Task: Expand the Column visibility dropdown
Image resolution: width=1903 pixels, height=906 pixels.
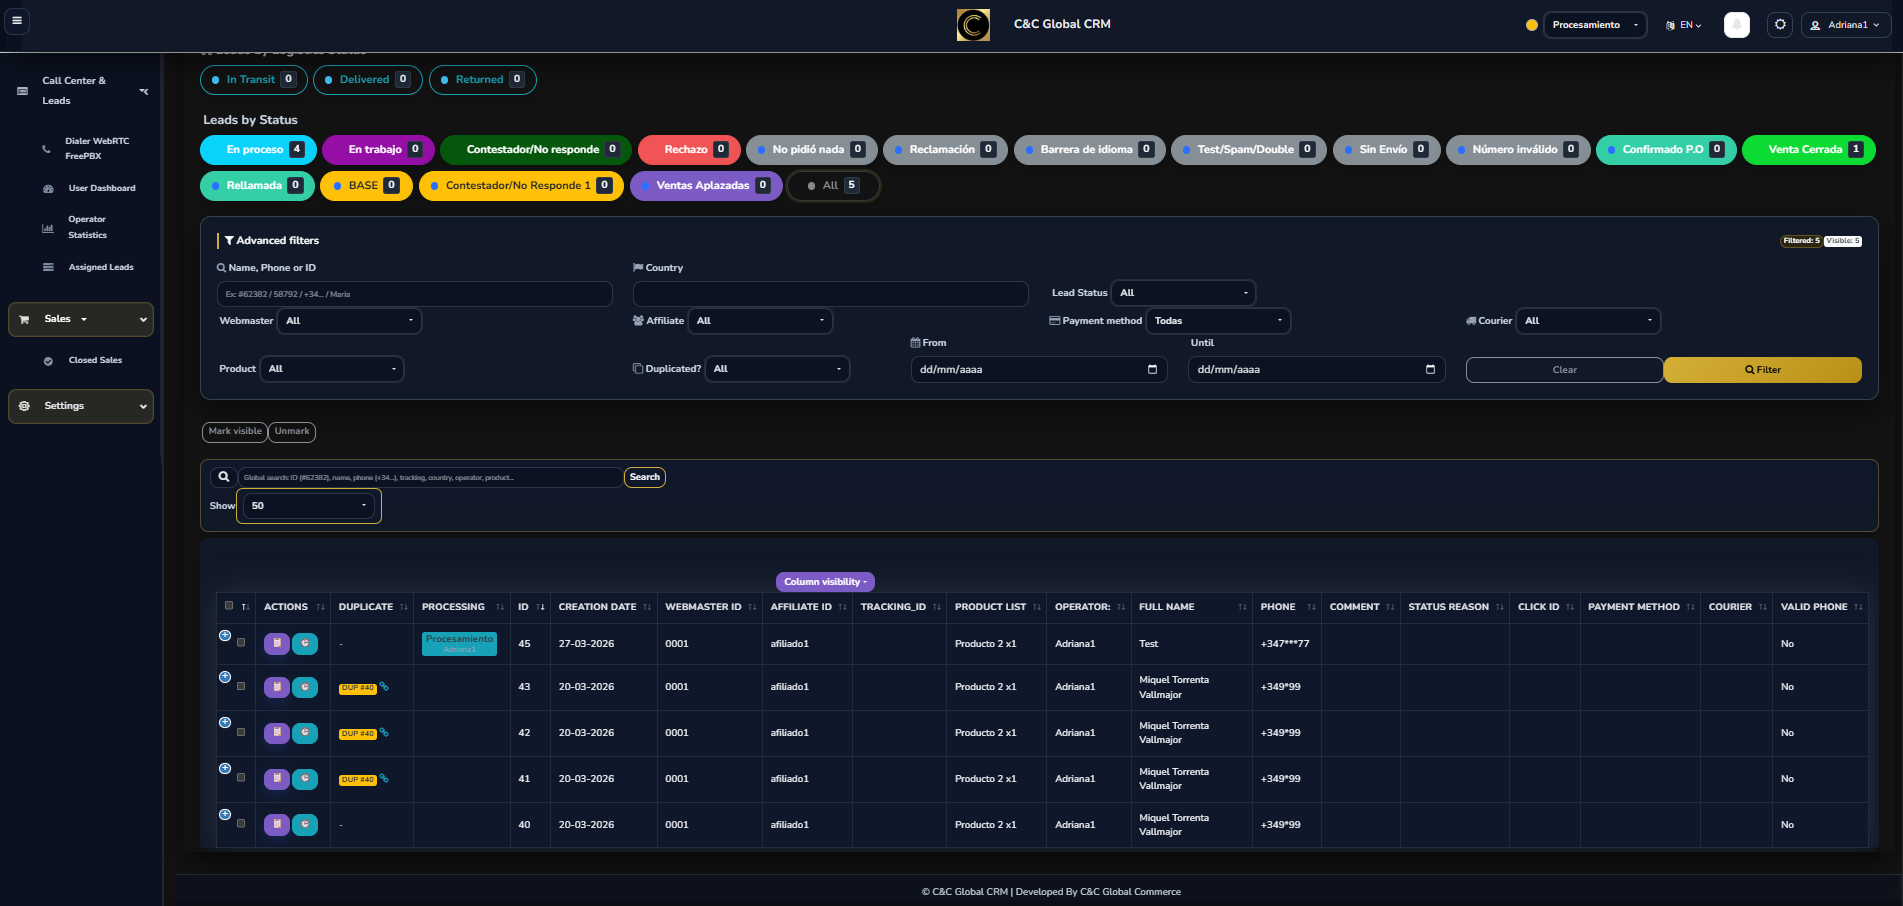Action: (825, 582)
